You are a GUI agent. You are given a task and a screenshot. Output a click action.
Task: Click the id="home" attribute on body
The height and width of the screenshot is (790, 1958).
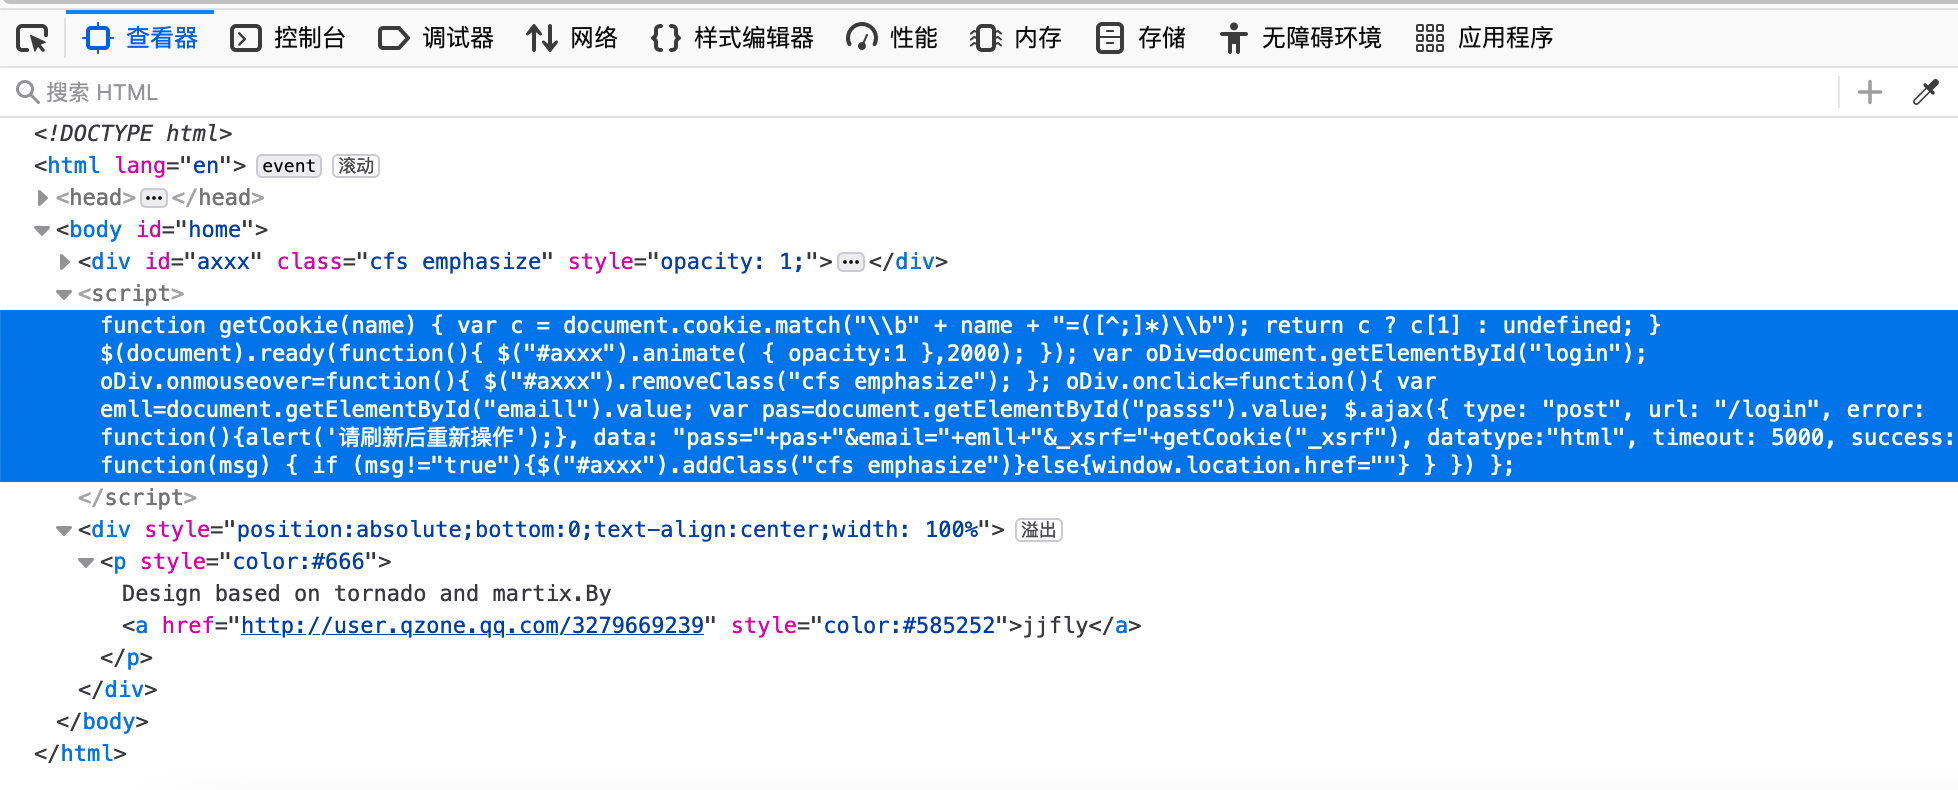click(195, 230)
